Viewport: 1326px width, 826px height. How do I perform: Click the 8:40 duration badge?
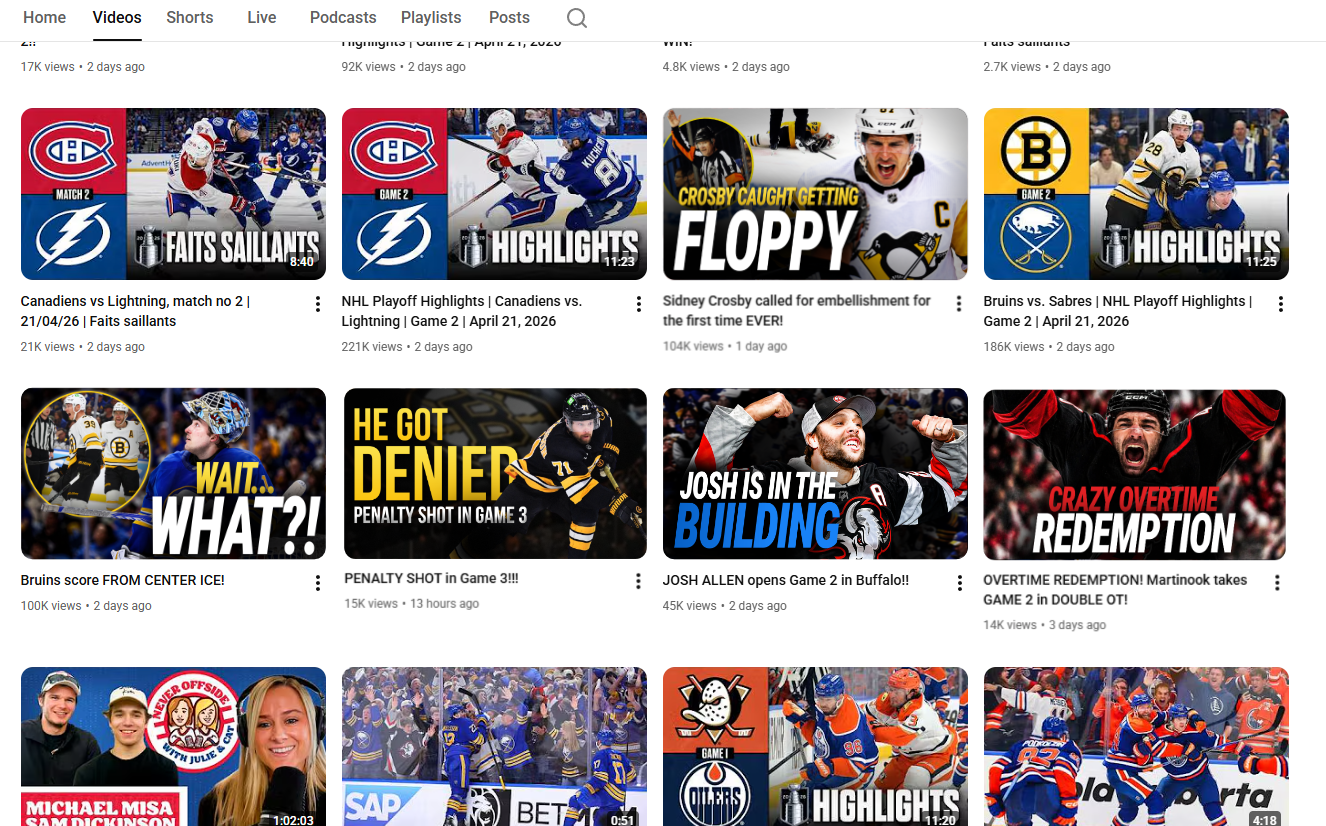click(302, 263)
